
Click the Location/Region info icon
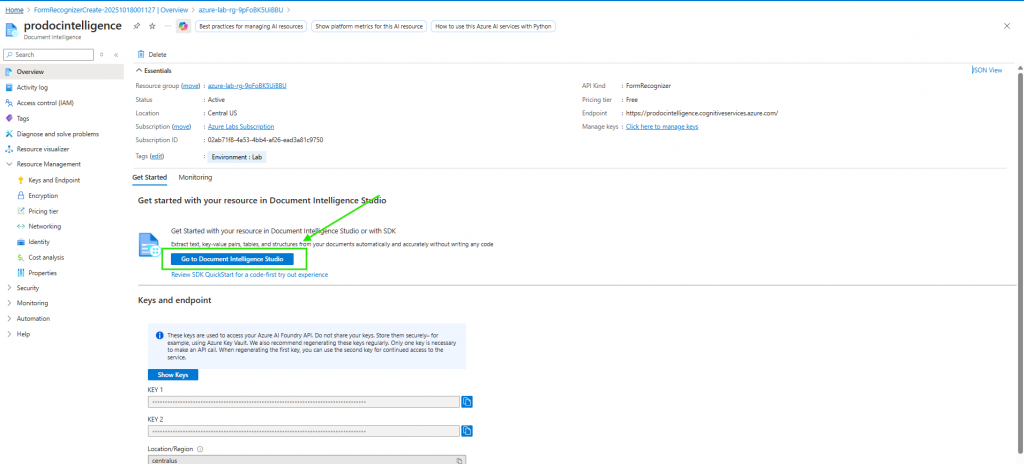[x=202, y=448]
